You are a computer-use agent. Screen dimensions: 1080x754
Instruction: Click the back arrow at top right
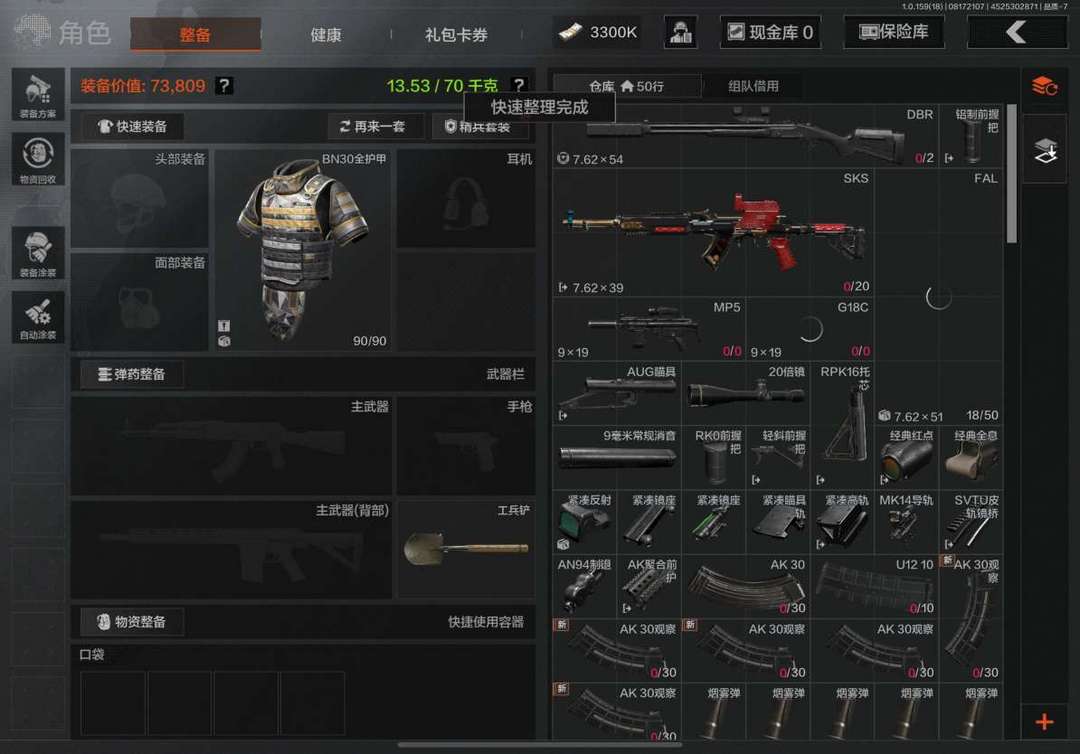pos(1017,32)
